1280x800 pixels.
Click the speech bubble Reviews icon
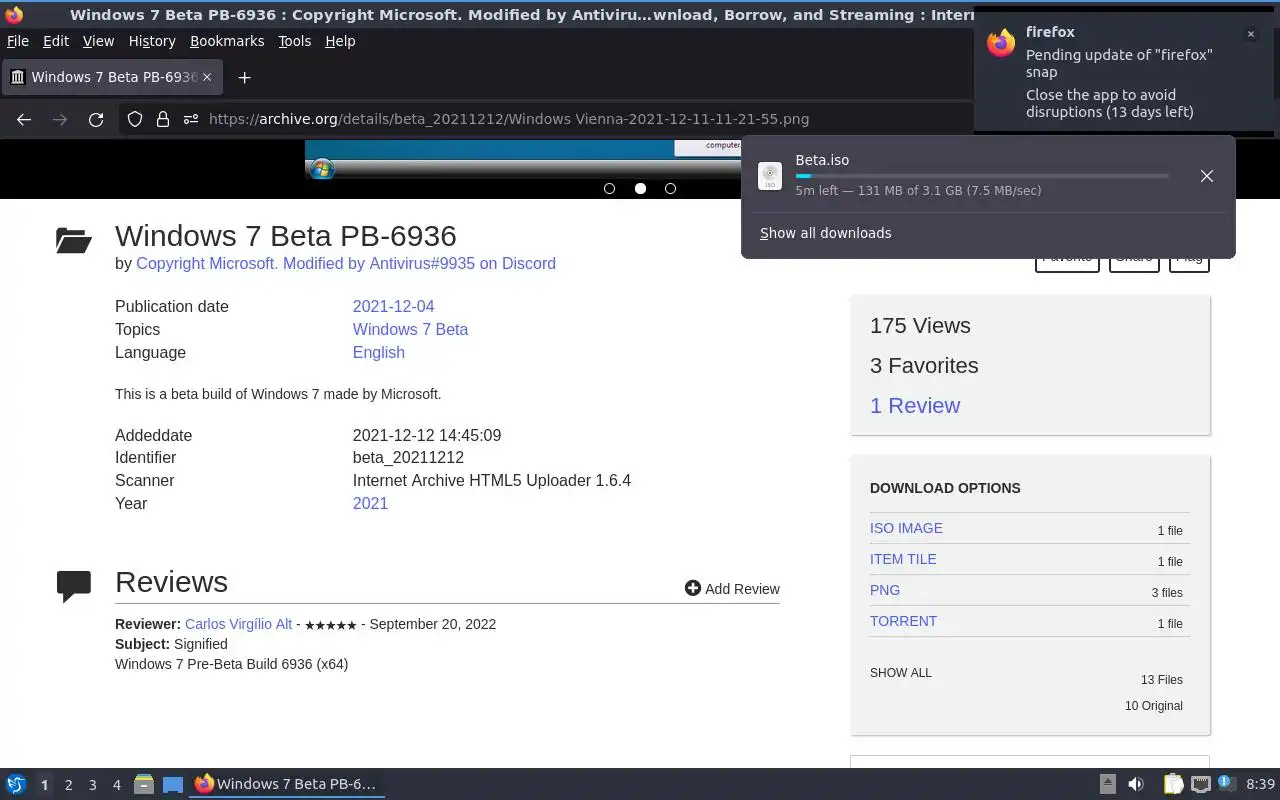(x=74, y=586)
